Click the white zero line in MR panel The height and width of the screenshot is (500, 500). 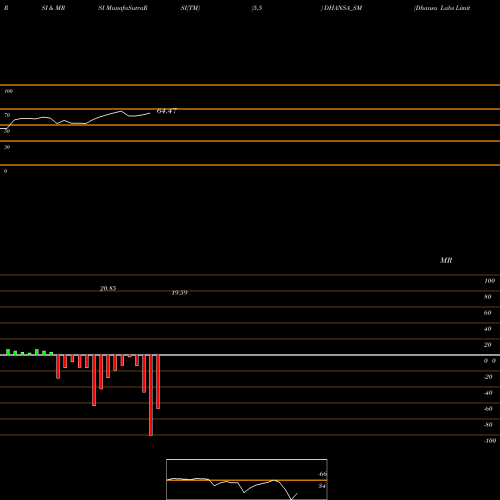click(250, 355)
